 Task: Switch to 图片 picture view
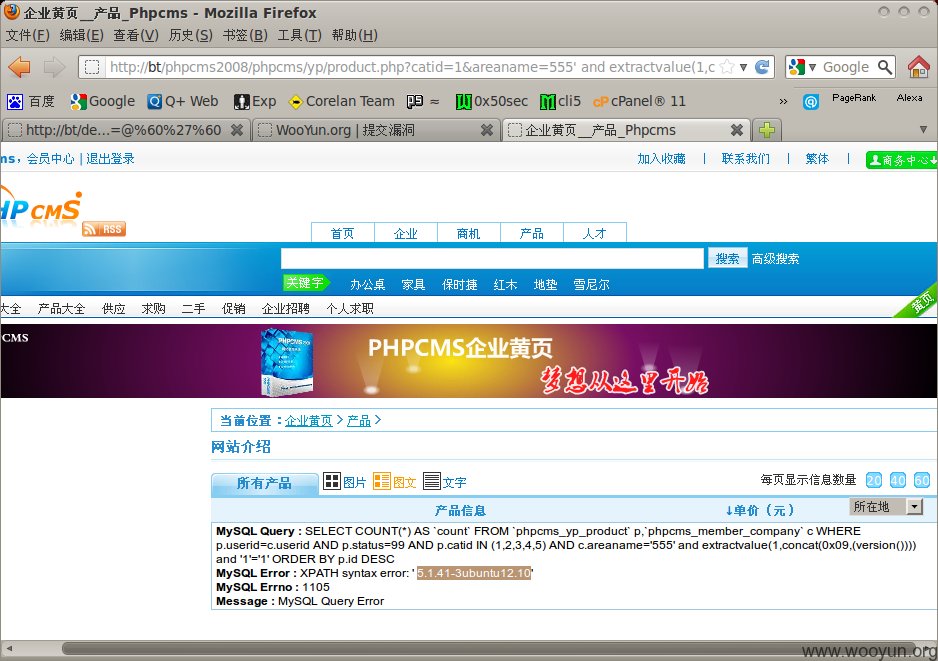click(344, 482)
